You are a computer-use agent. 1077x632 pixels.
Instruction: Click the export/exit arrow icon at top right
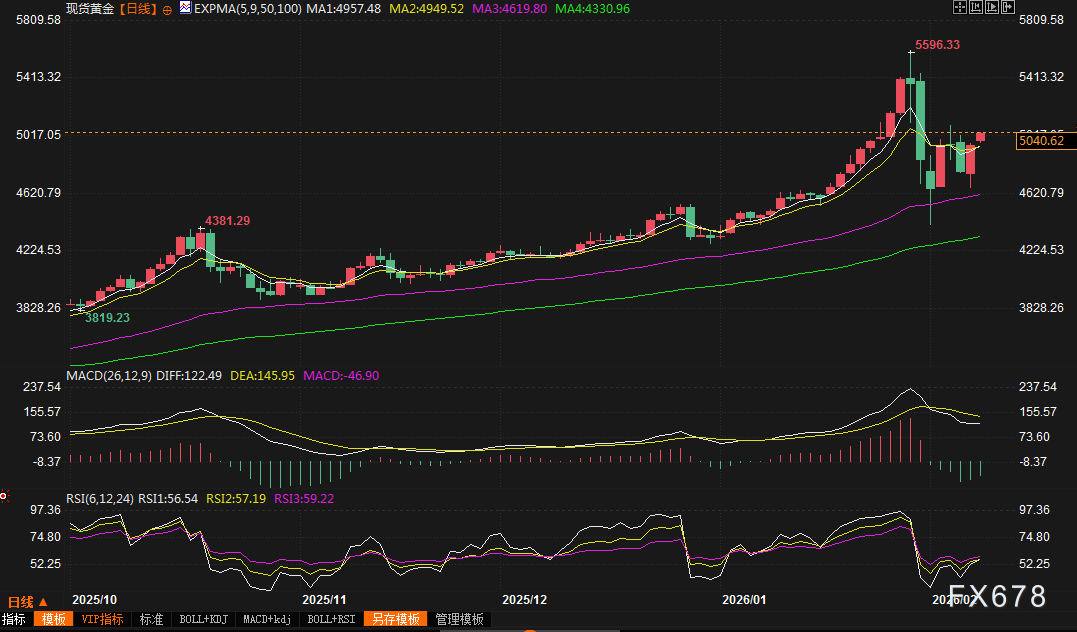point(1008,7)
